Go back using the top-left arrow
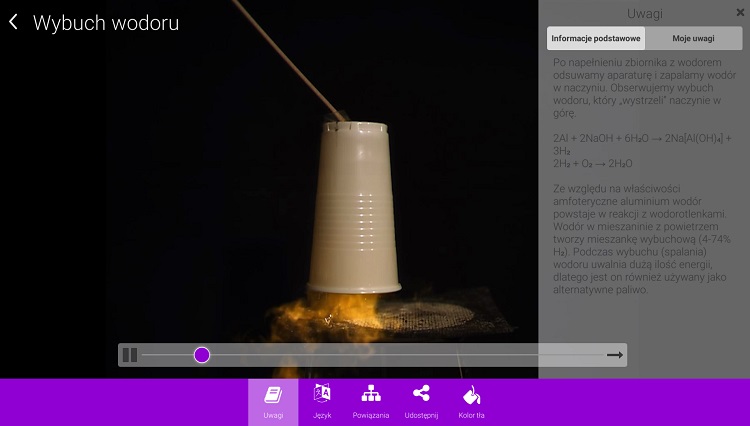The width and height of the screenshot is (750, 426). [x=14, y=22]
